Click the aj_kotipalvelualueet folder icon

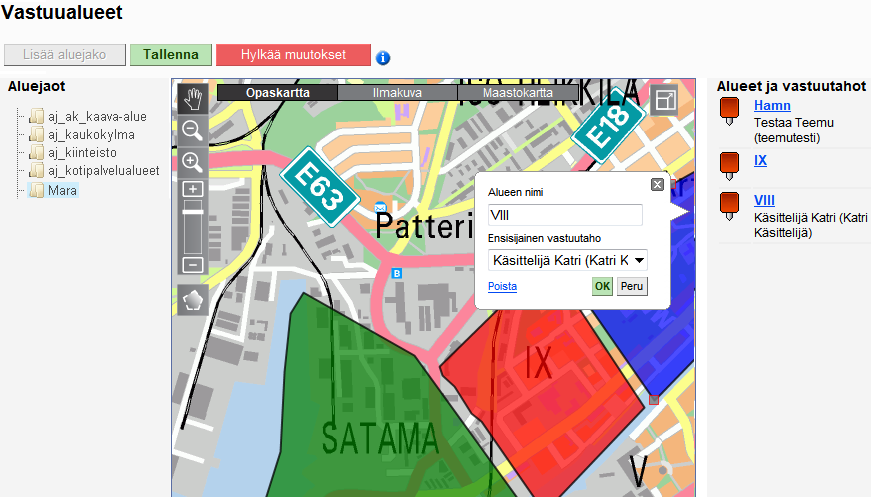(x=37, y=170)
